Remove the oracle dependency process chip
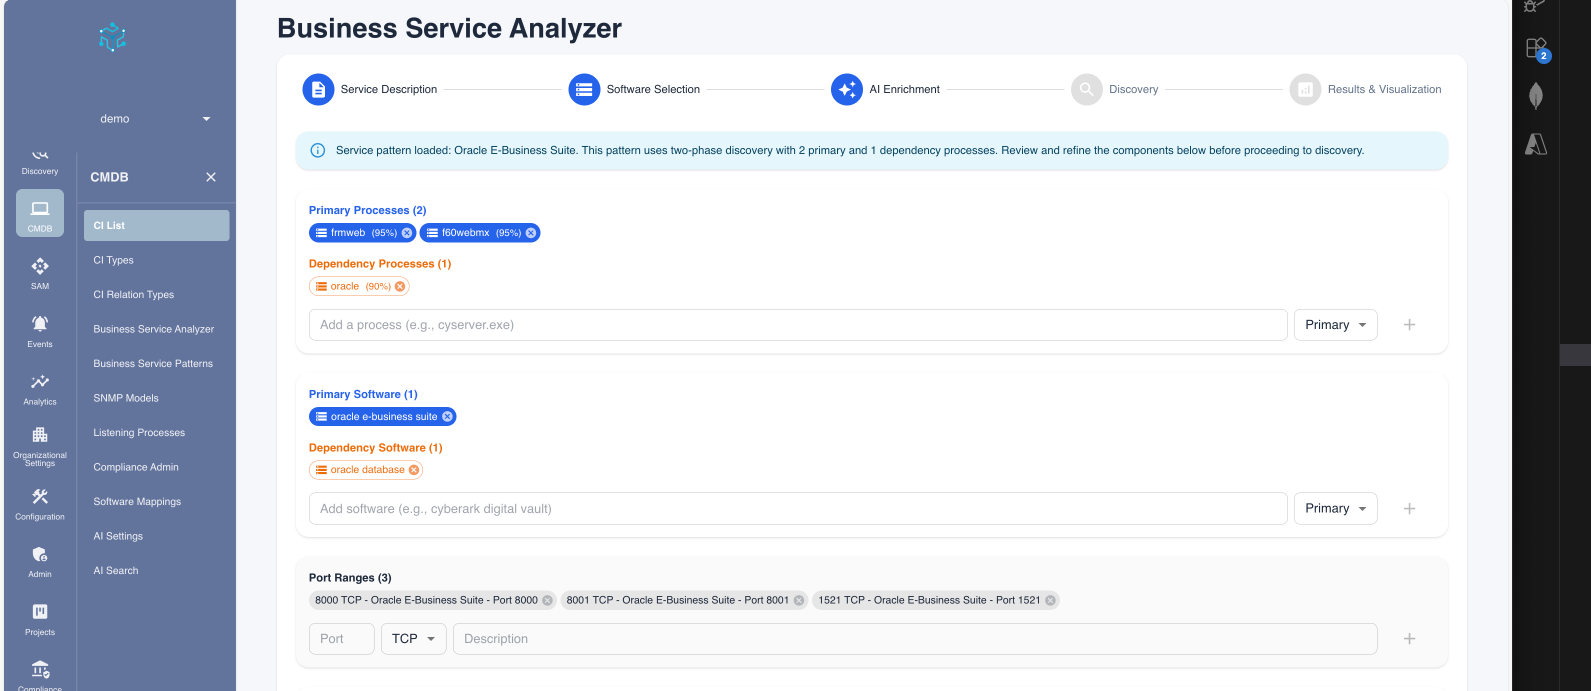Image resolution: width=1591 pixels, height=691 pixels. (x=400, y=286)
